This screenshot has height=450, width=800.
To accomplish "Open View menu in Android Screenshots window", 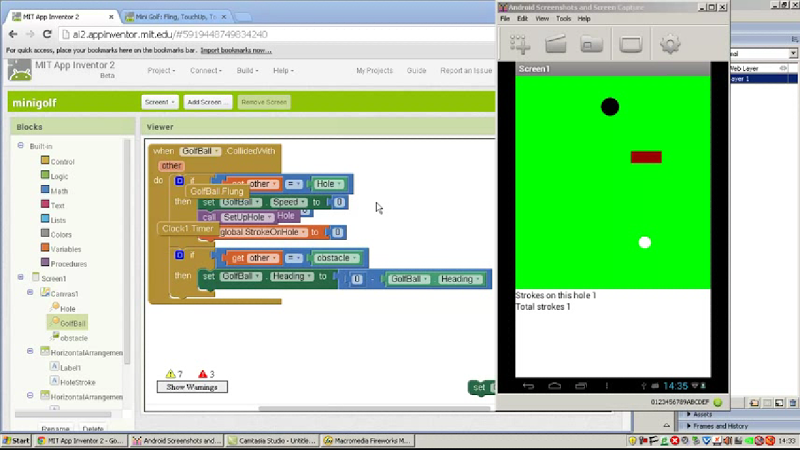I will [x=542, y=18].
